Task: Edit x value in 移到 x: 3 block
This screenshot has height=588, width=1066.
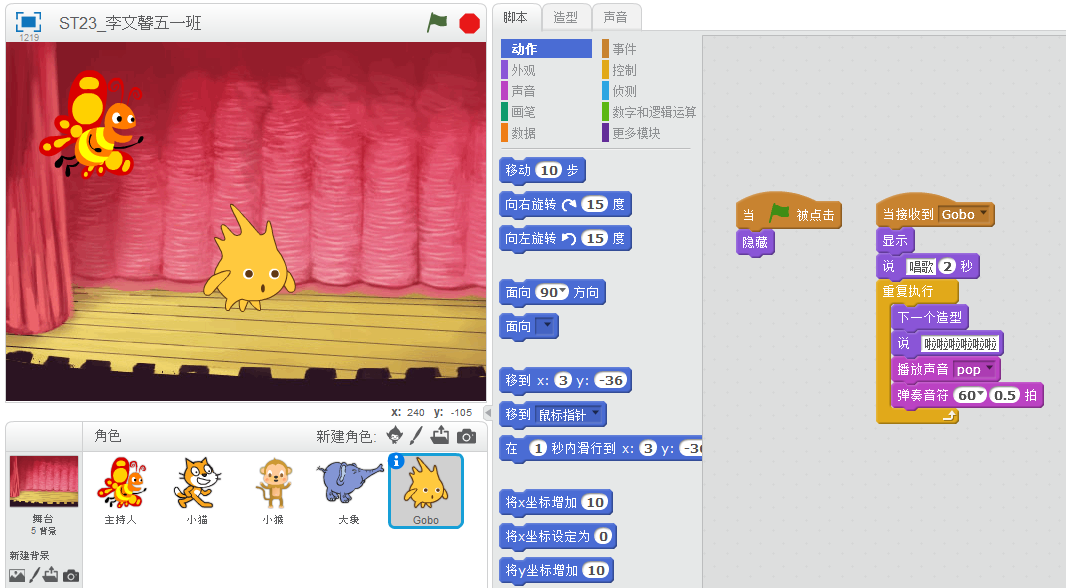Action: pos(563,381)
